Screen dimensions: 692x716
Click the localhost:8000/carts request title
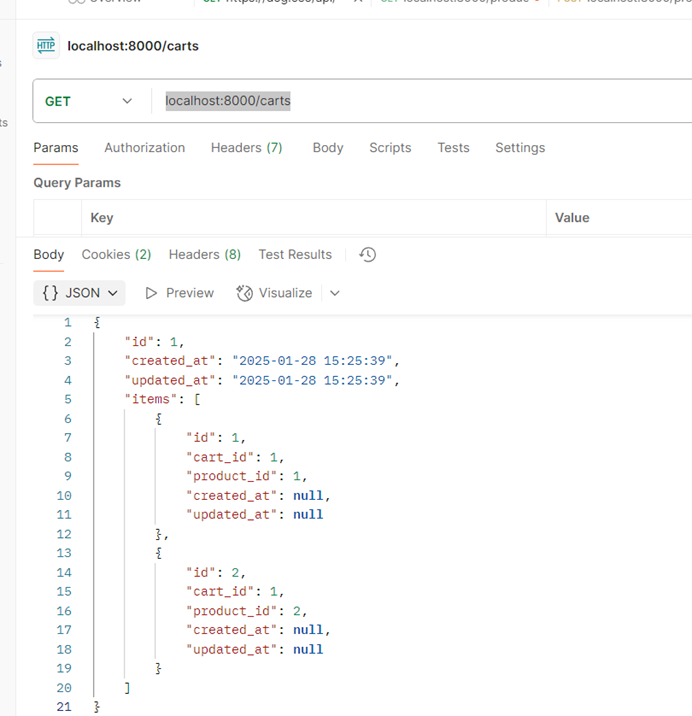[x=133, y=46]
